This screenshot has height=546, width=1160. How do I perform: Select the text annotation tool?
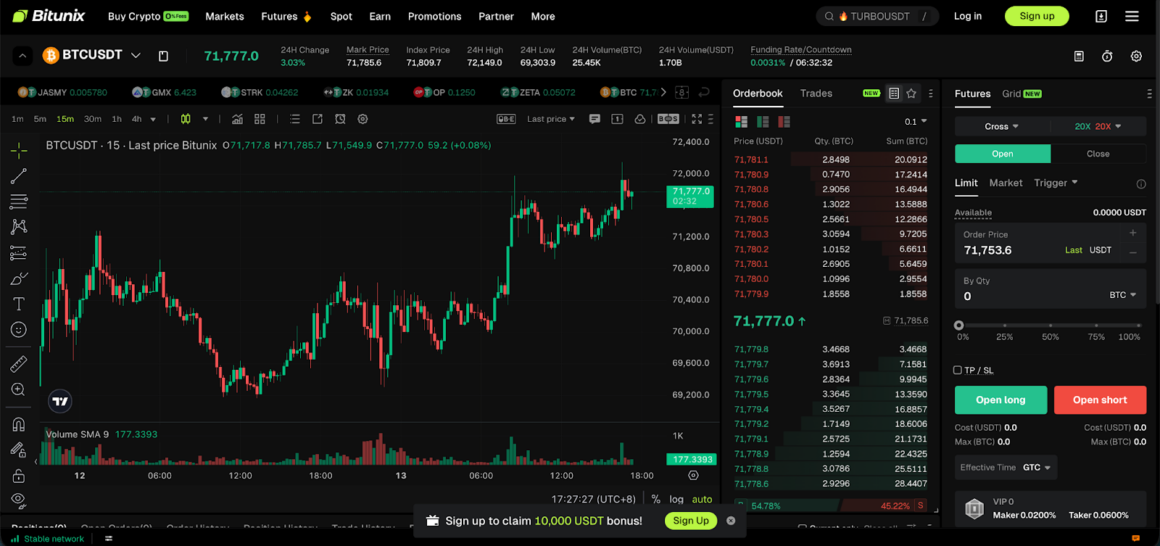[18, 304]
